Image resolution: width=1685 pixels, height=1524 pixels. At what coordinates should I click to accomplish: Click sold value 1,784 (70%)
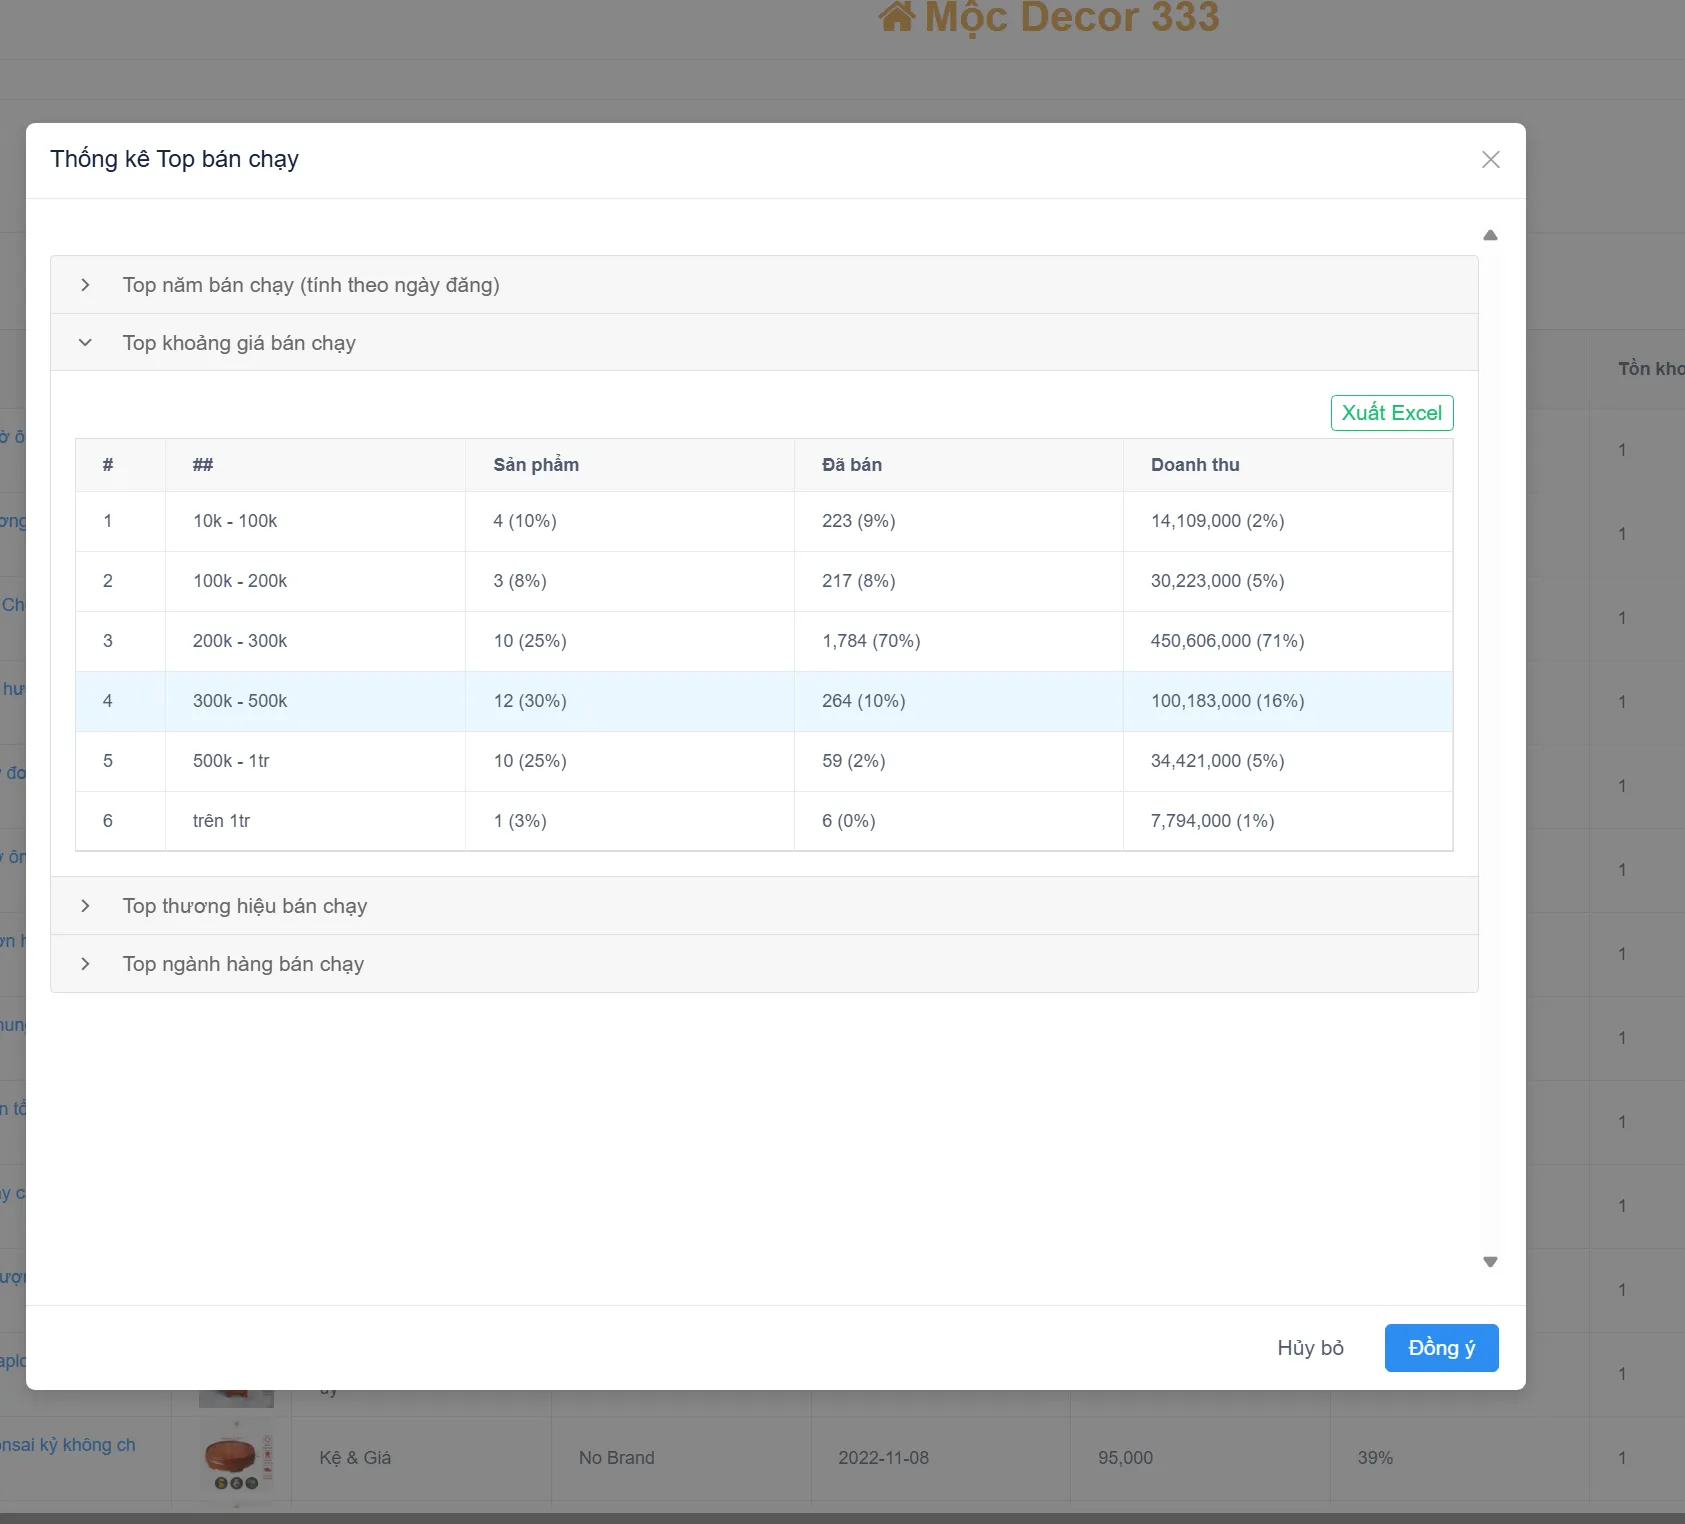pyautogui.click(x=871, y=641)
